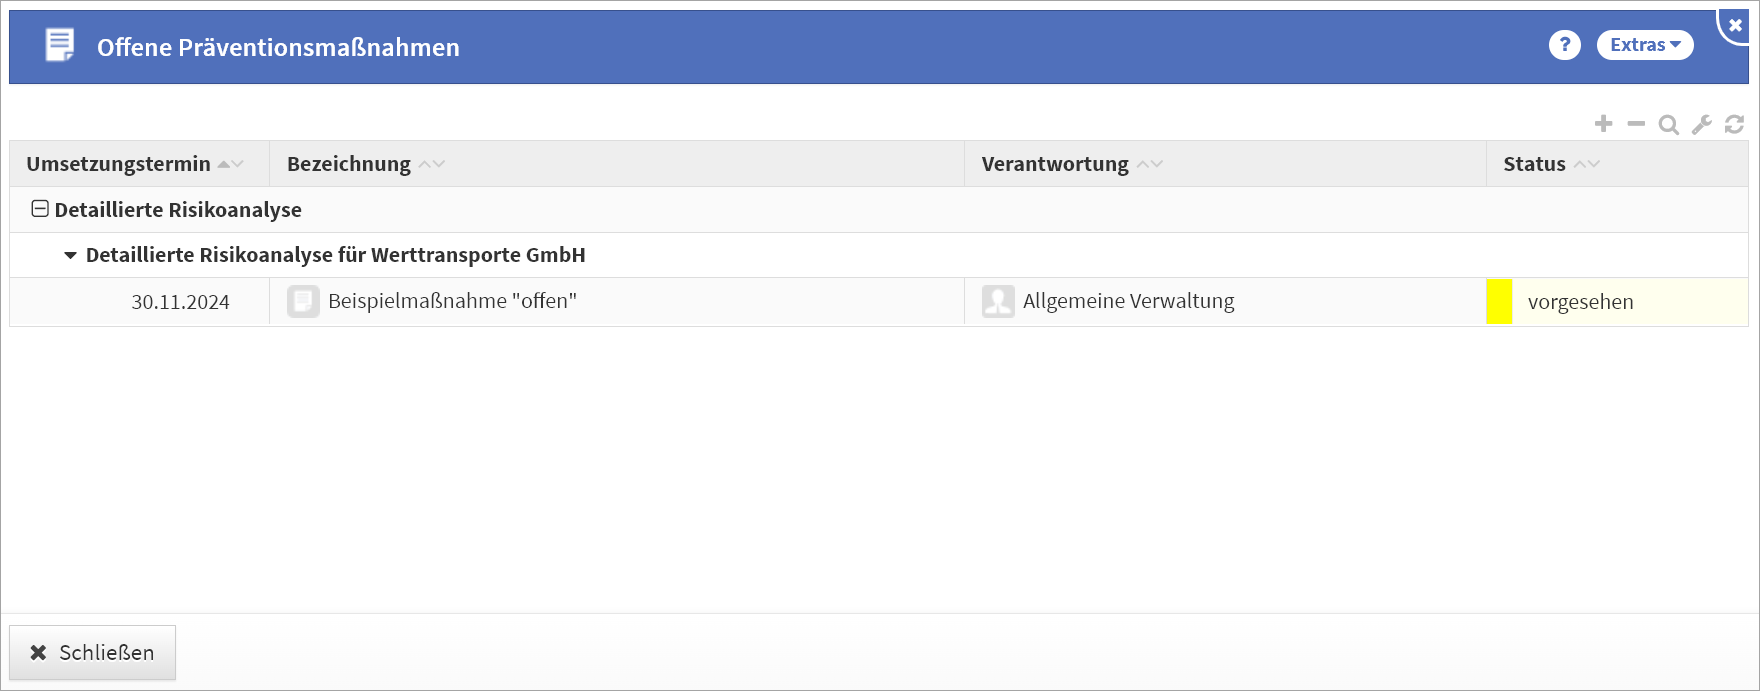Collapse the Werttransporte GmbH subgroup arrow
Image resolution: width=1760 pixels, height=691 pixels.
tap(70, 255)
